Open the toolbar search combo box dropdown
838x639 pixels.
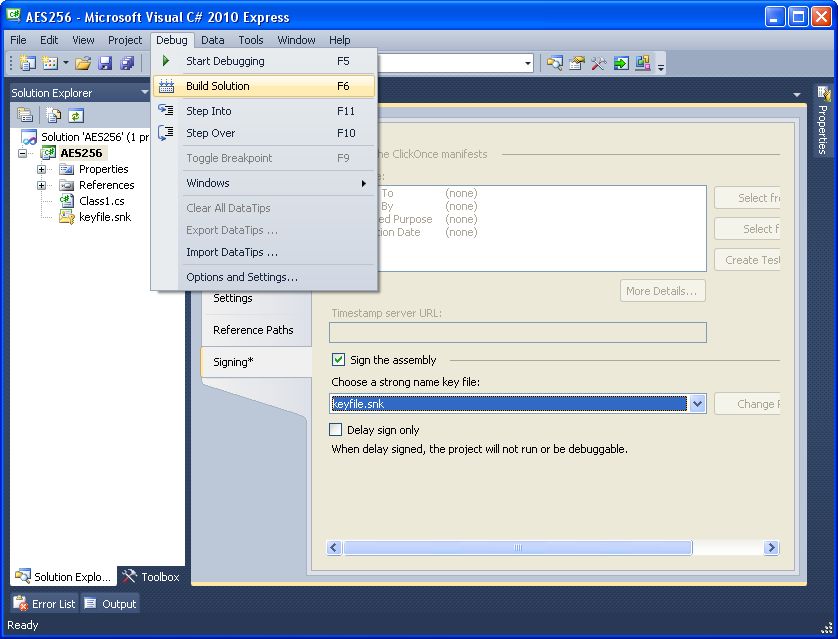[528, 63]
